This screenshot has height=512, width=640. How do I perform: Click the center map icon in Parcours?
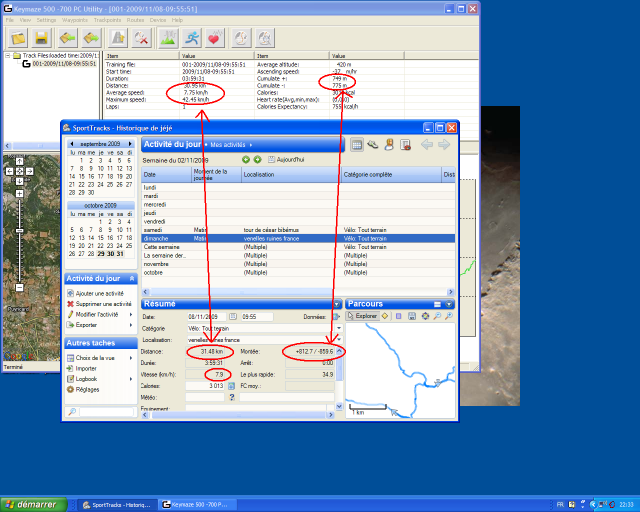pyautogui.click(x=425, y=316)
